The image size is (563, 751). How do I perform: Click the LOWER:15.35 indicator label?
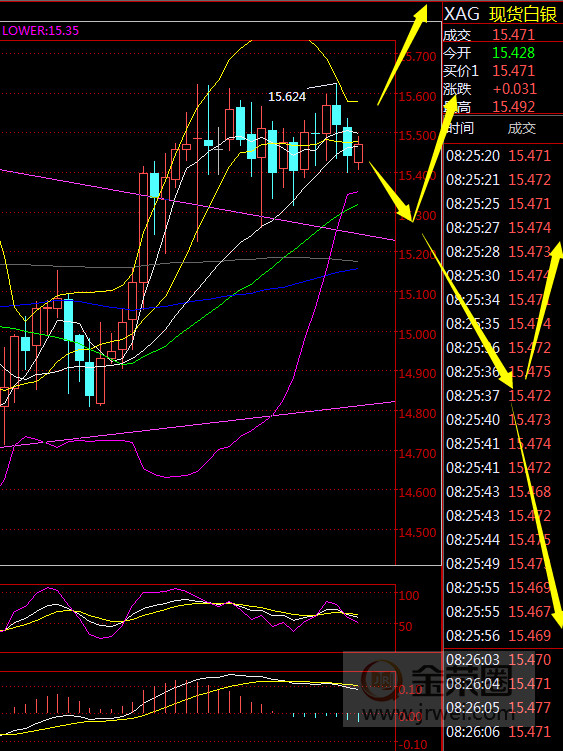41,31
